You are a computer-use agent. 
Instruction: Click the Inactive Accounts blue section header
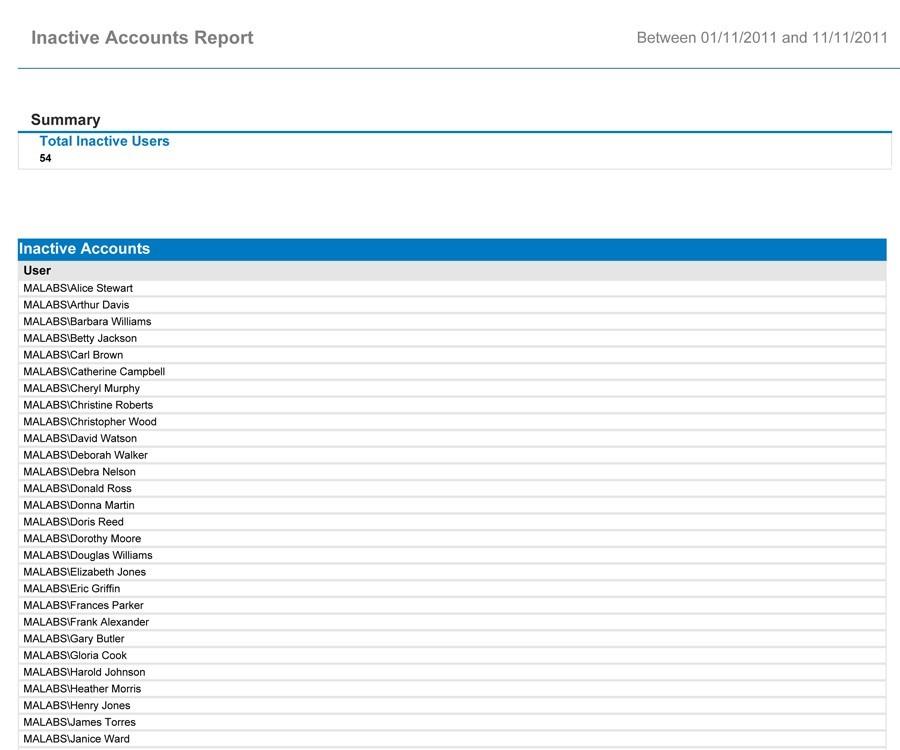(x=452, y=249)
